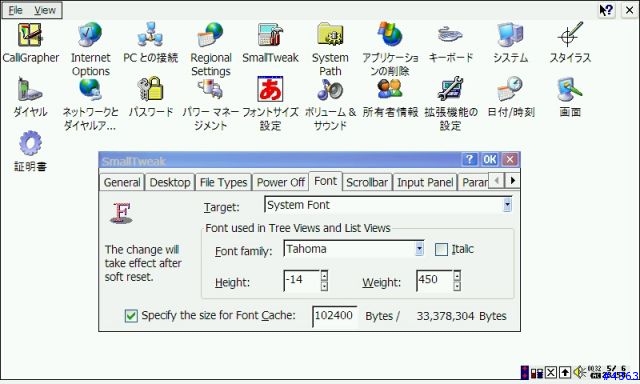Open the 画面 display applet
Screen dimensions: 640x384
(x=570, y=97)
